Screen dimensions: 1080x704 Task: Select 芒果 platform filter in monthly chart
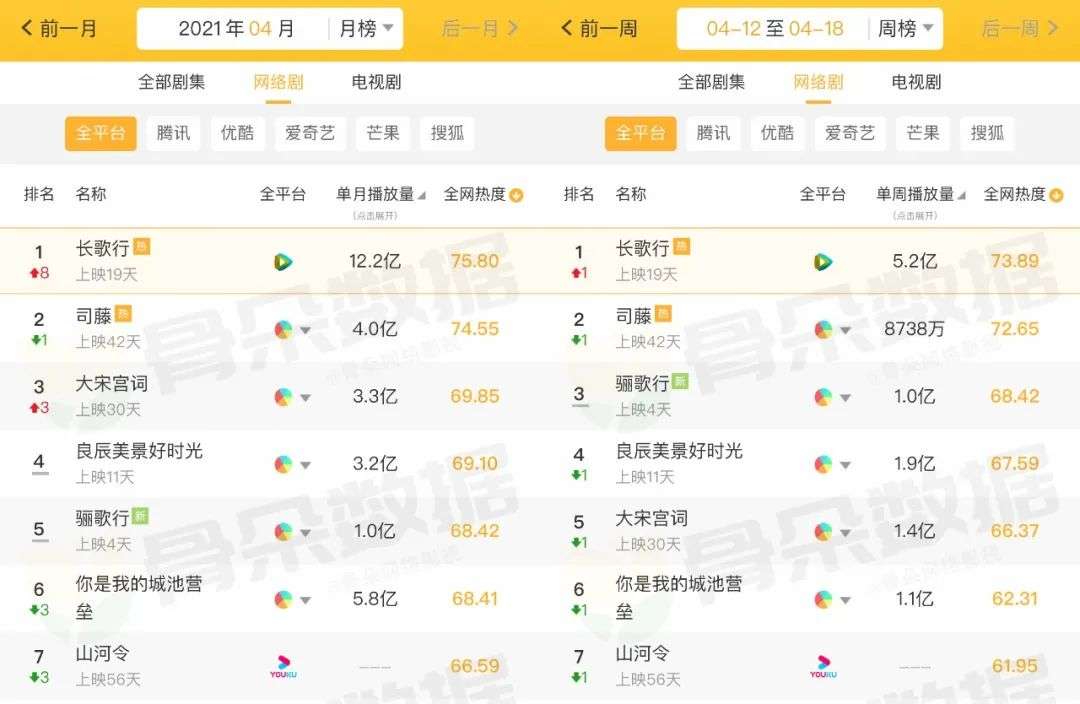[x=383, y=133]
